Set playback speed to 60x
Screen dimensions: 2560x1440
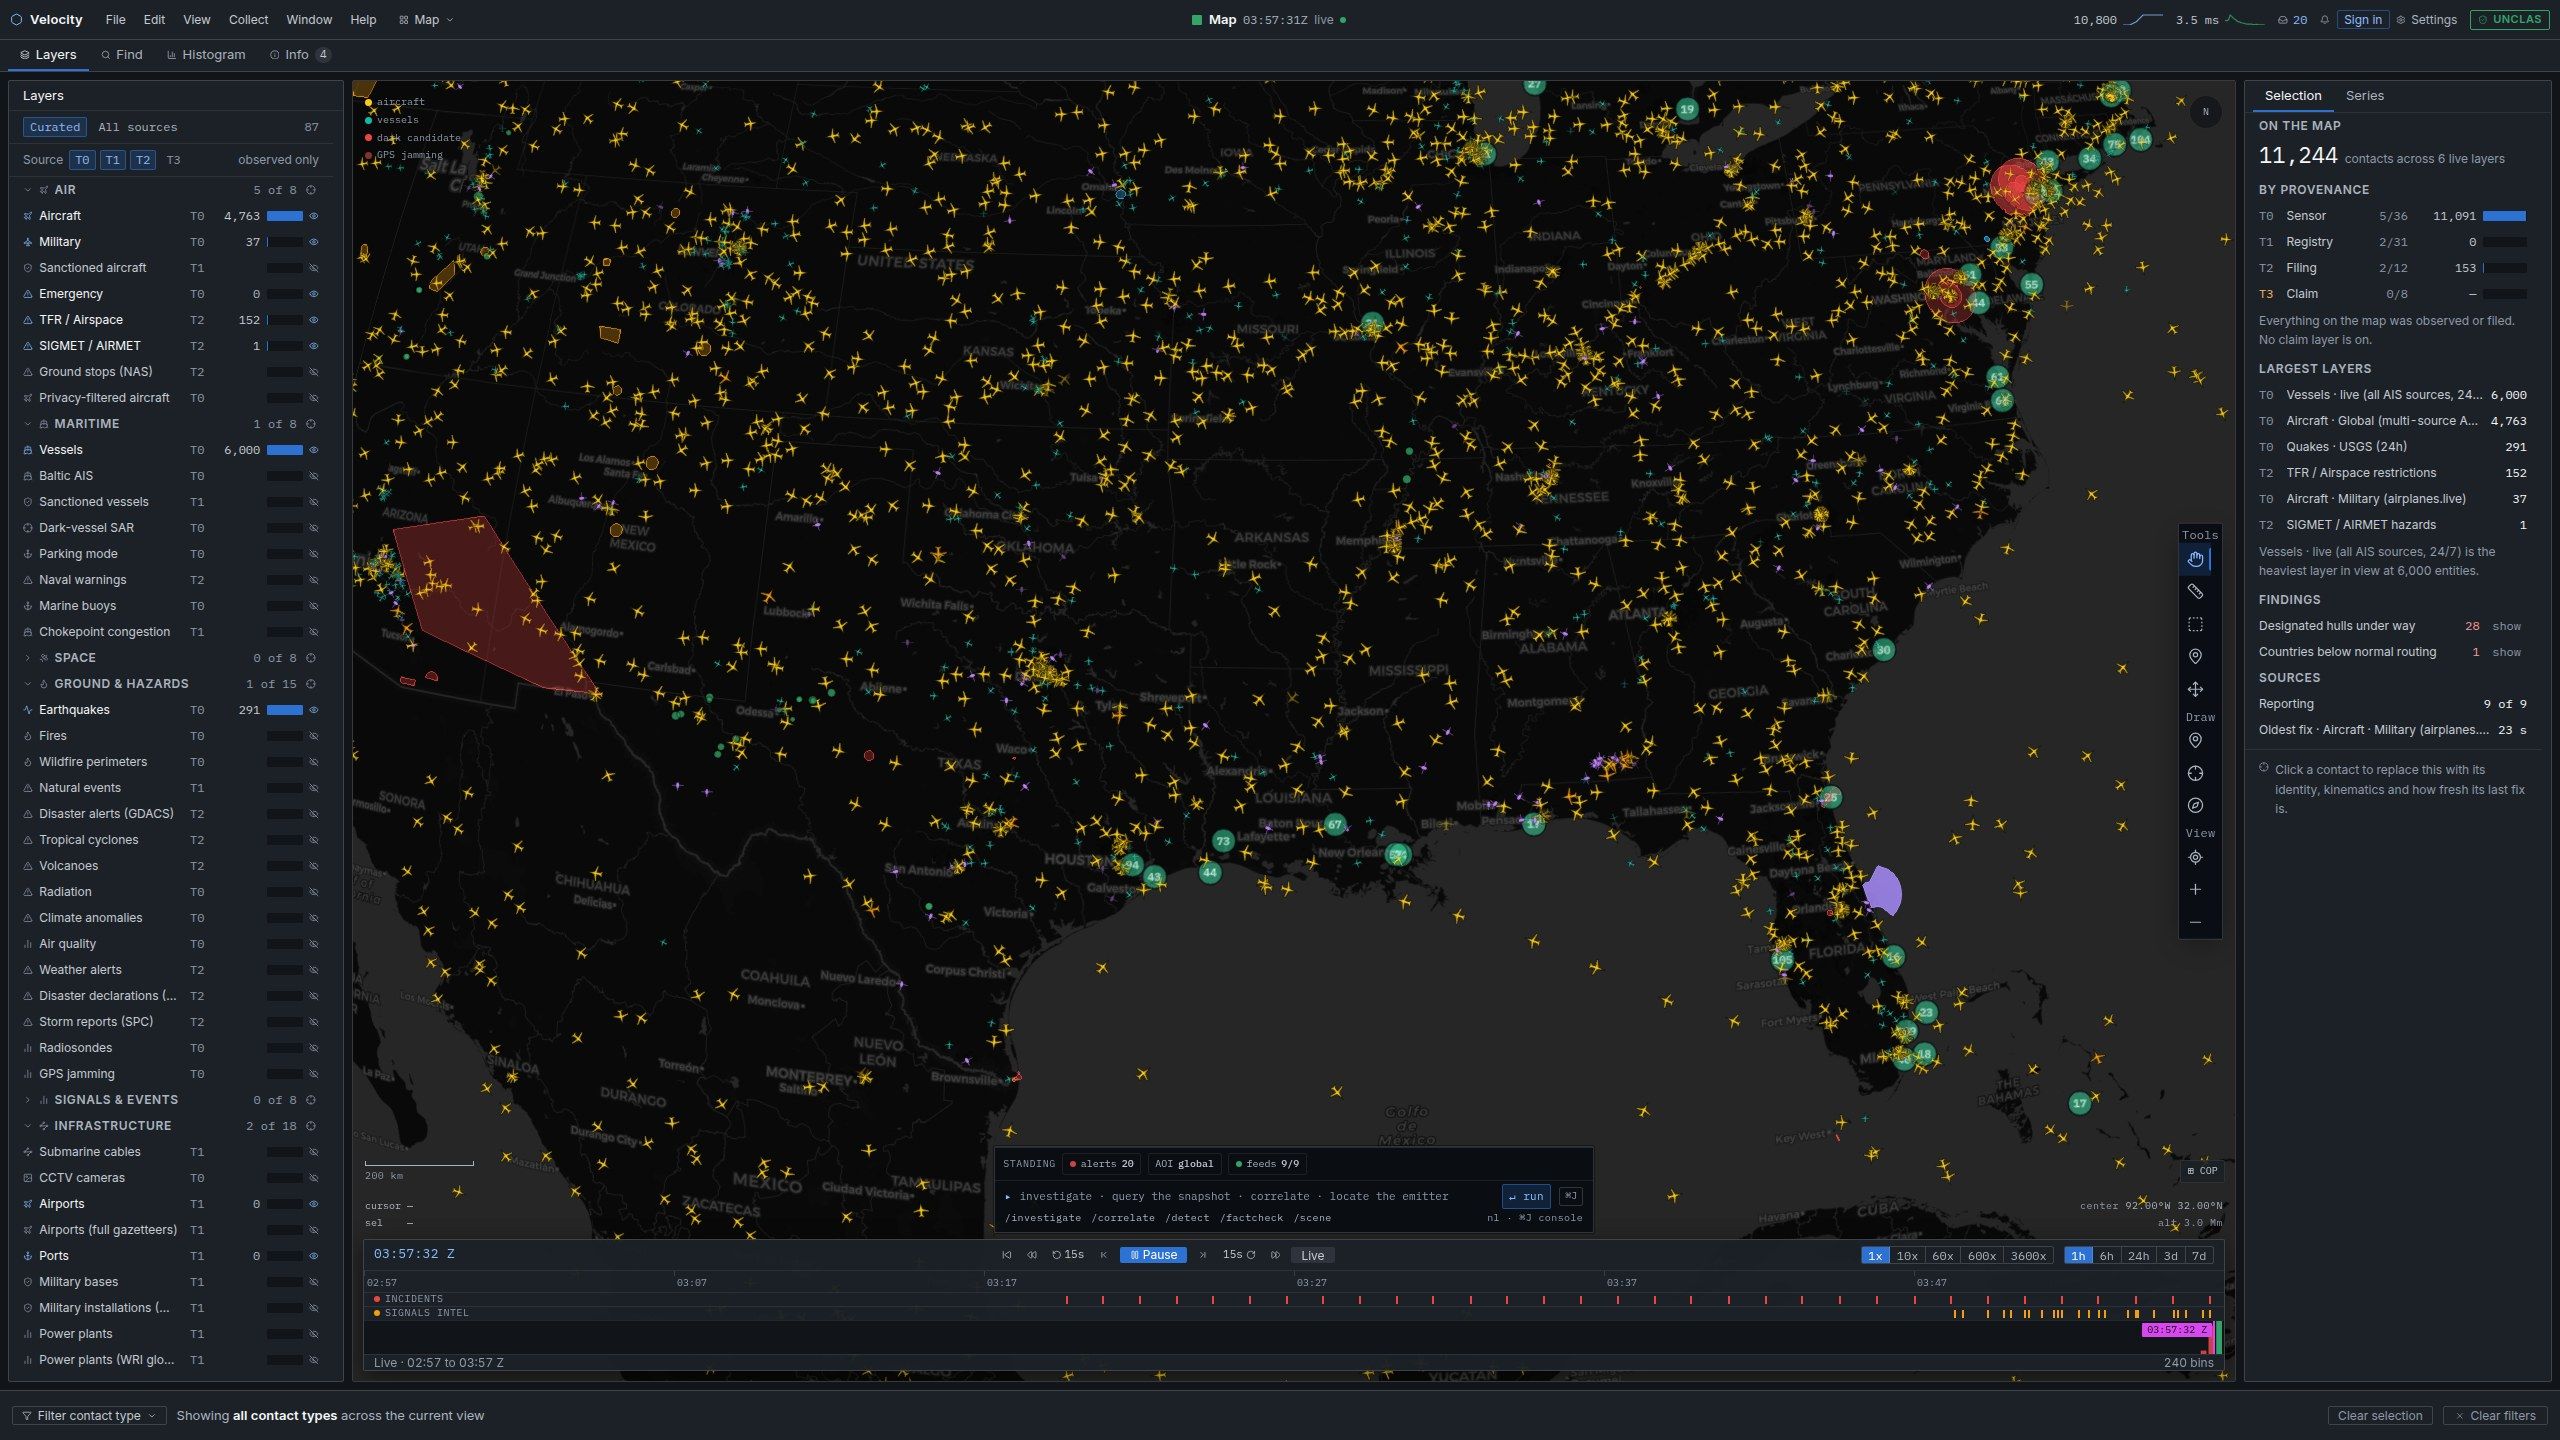pyautogui.click(x=1942, y=1256)
